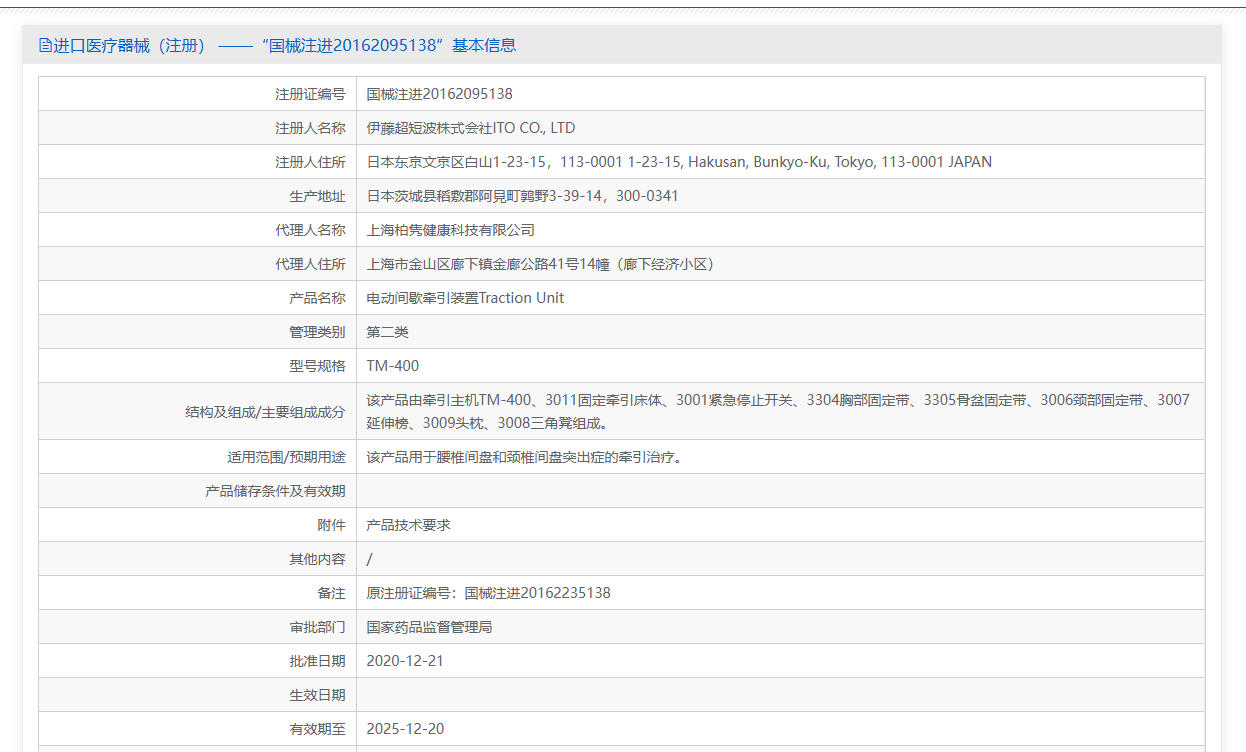Select the date 2025-12-20
Viewport: 1246px width, 752px height.
point(405,729)
